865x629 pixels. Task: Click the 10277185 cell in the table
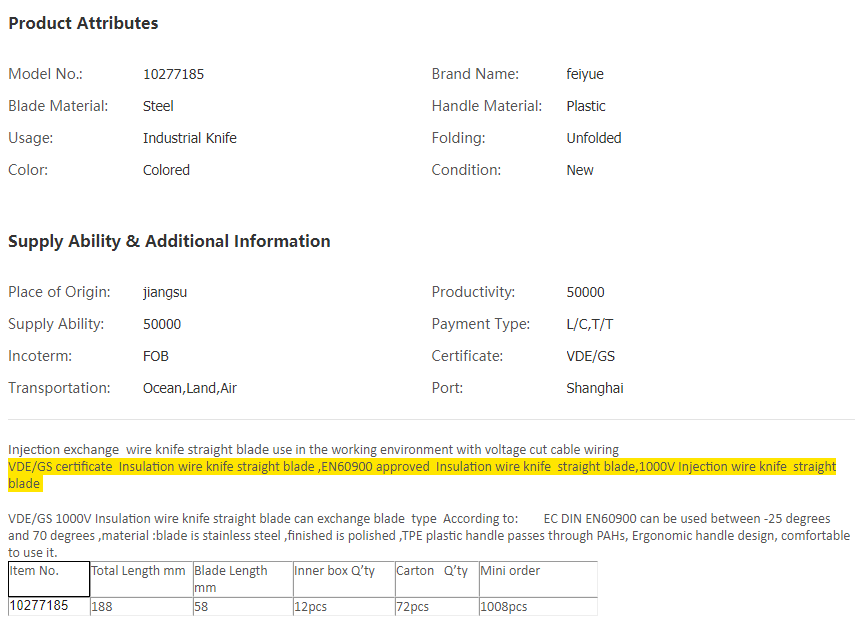(x=39, y=606)
